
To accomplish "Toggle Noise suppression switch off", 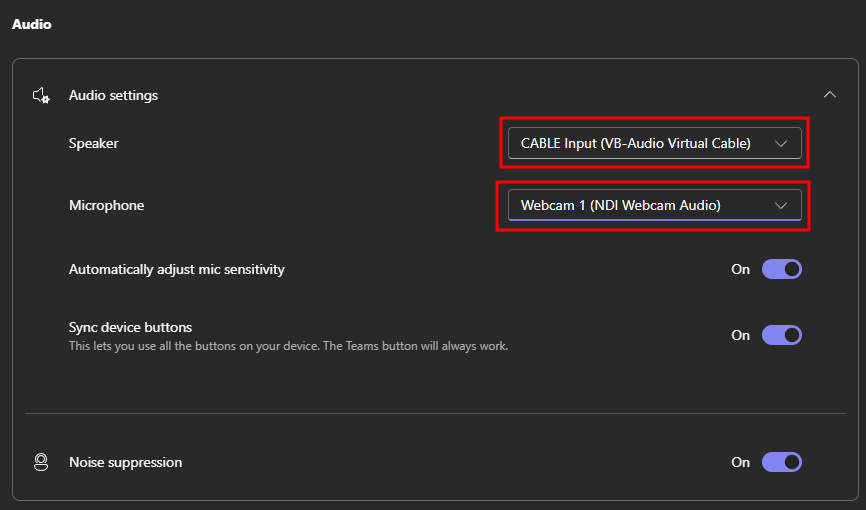I will pos(781,462).
